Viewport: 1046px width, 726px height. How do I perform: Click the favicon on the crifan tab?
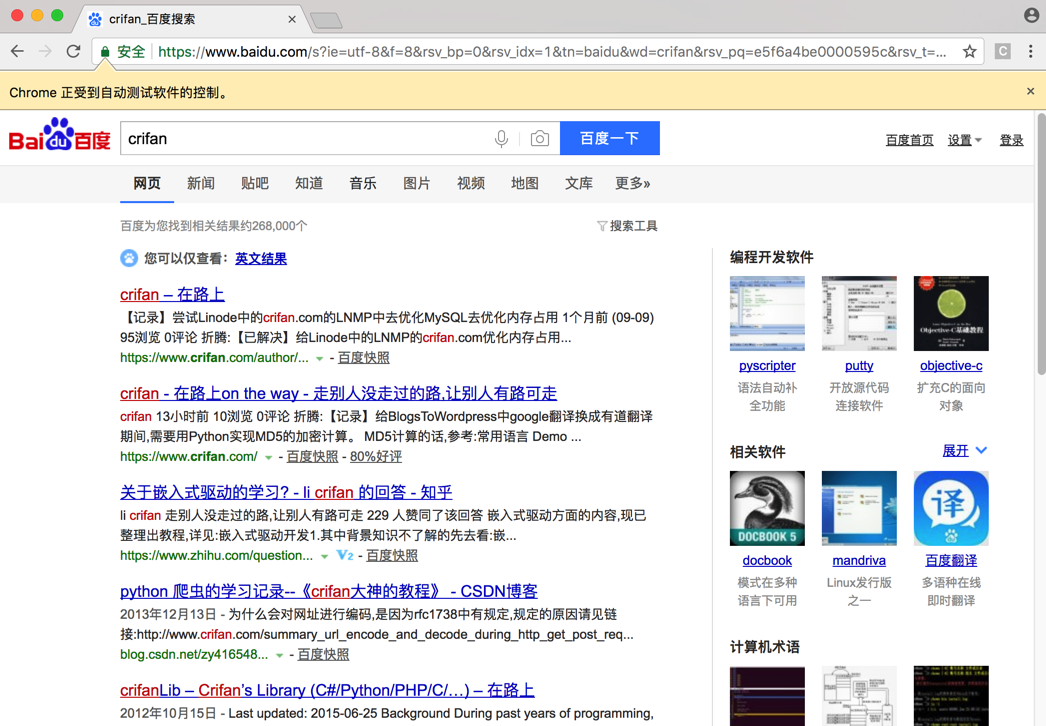tap(95, 19)
